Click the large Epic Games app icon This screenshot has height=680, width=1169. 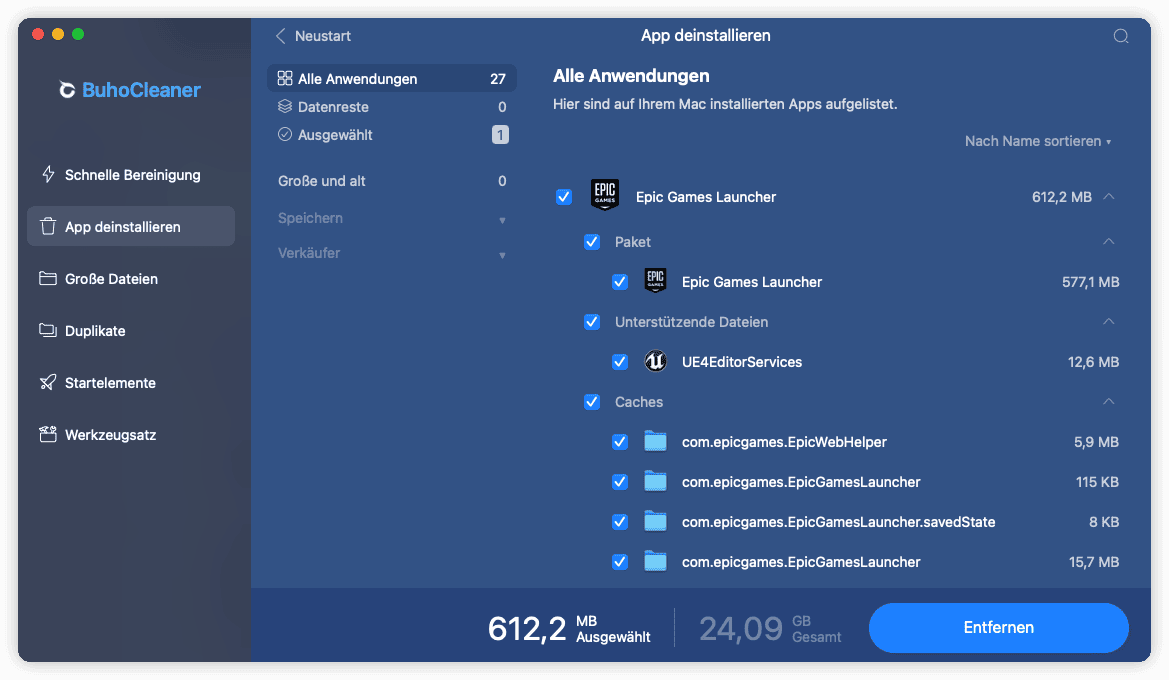pos(605,195)
